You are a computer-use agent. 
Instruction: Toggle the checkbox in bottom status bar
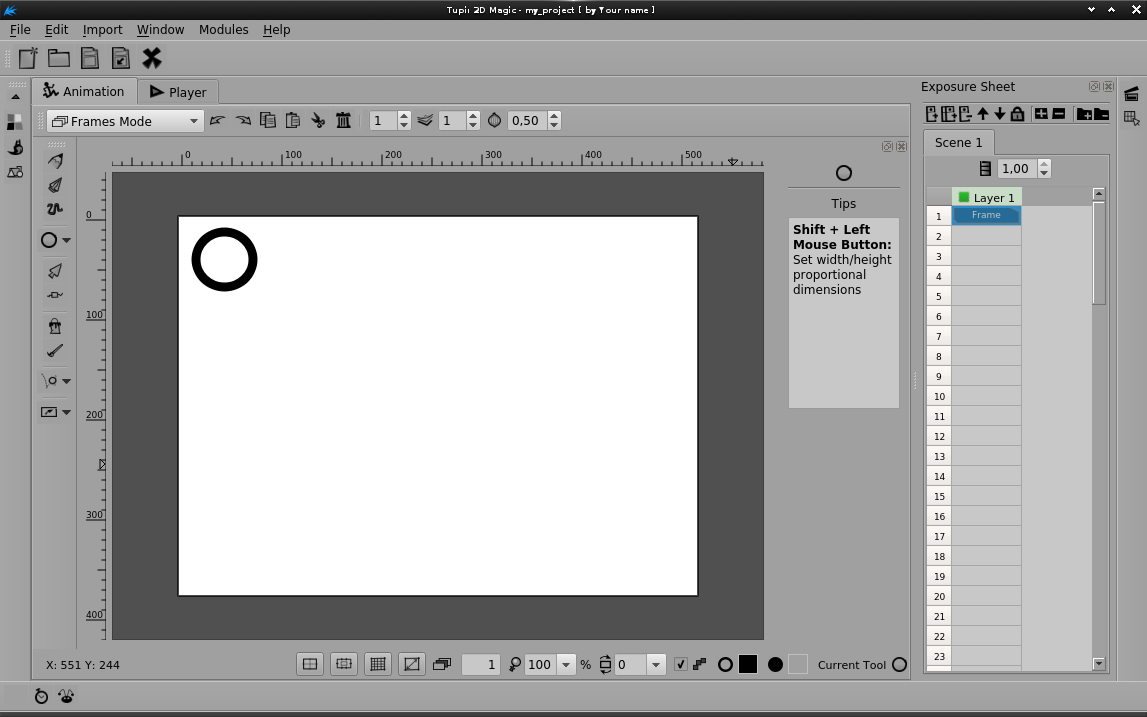tap(681, 664)
